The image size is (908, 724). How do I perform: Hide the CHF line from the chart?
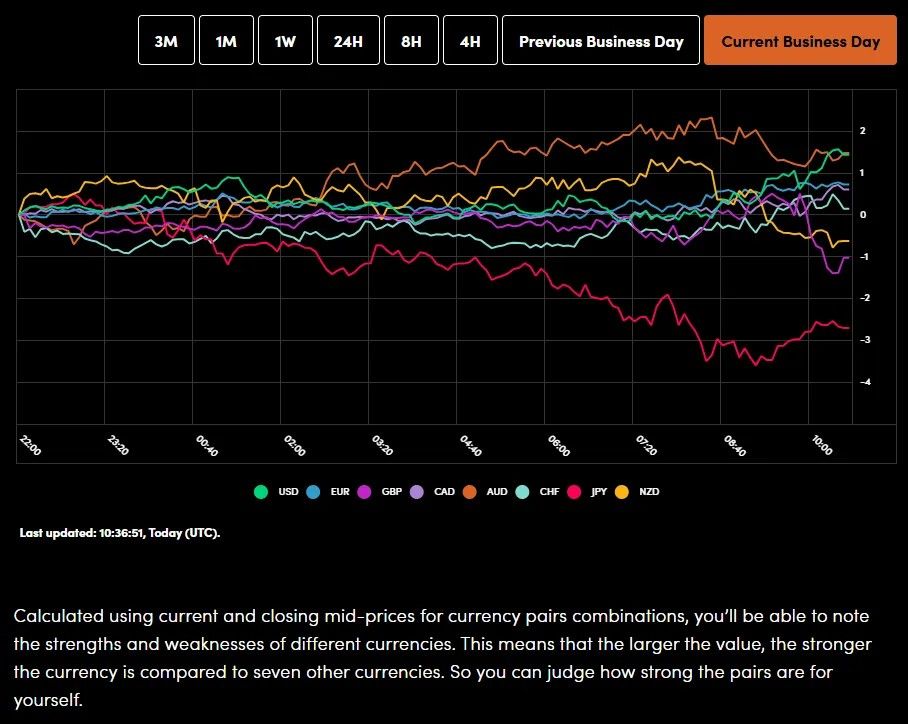(x=521, y=491)
